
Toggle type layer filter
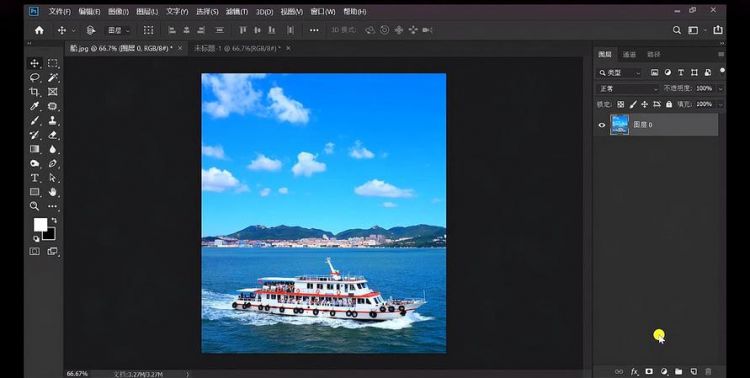coord(681,73)
